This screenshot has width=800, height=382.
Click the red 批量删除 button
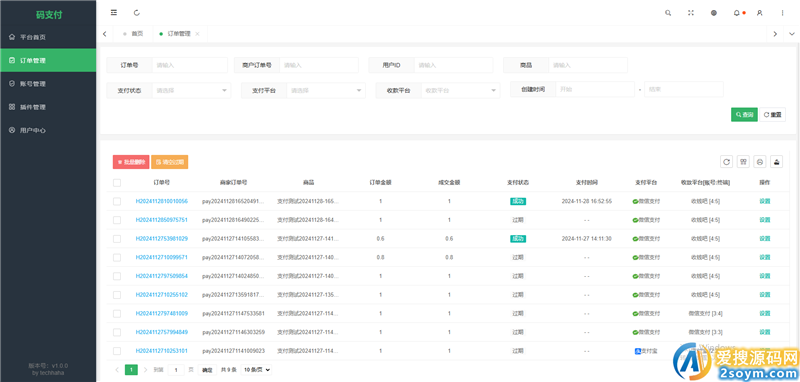[x=131, y=162]
